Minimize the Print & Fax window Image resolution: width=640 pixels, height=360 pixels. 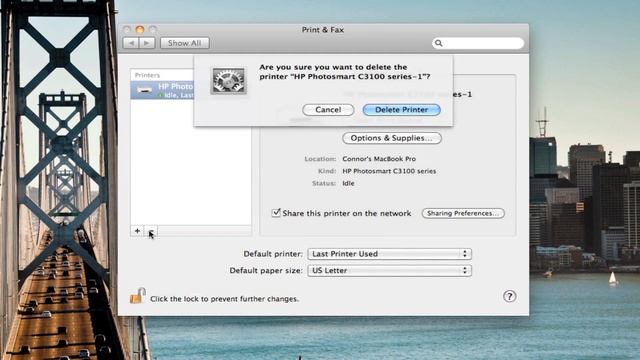tap(140, 29)
